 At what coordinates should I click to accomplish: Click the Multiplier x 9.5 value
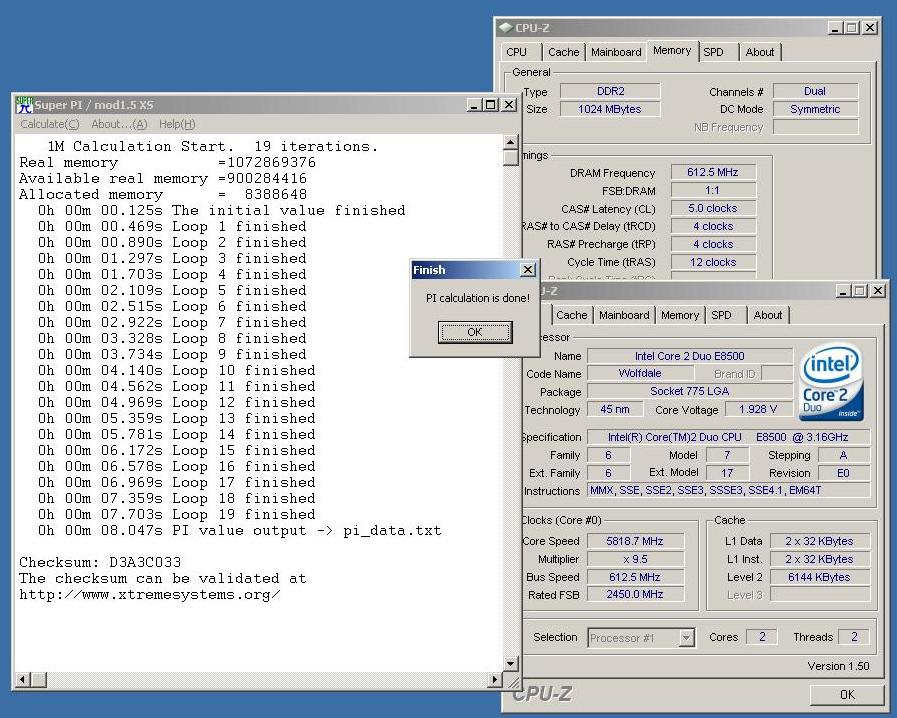635,559
